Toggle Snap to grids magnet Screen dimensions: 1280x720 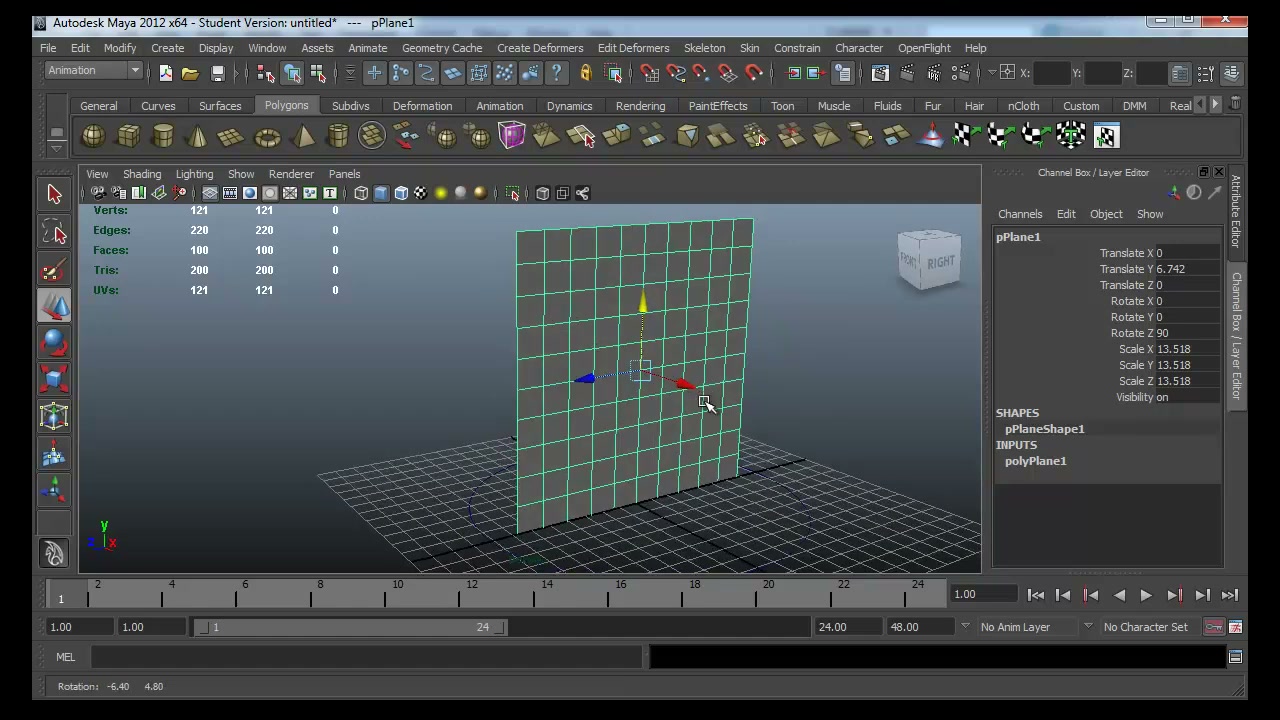(x=649, y=73)
